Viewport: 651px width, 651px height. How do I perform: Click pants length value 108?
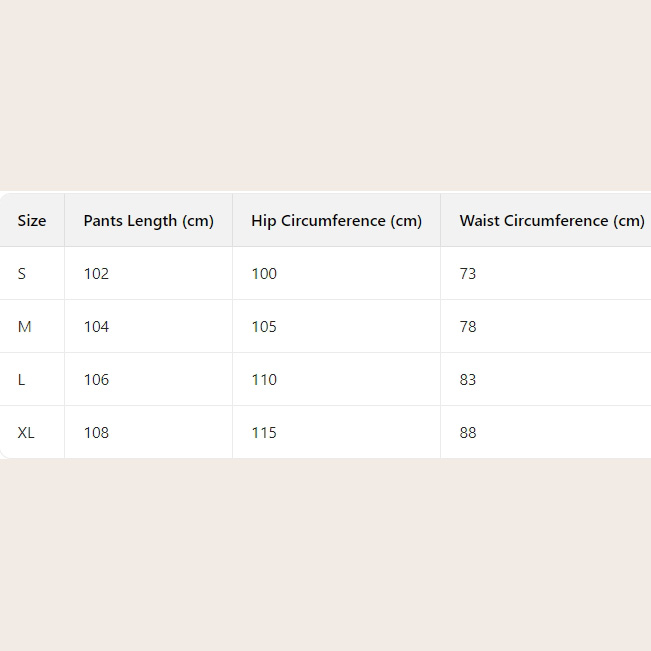pyautogui.click(x=96, y=433)
